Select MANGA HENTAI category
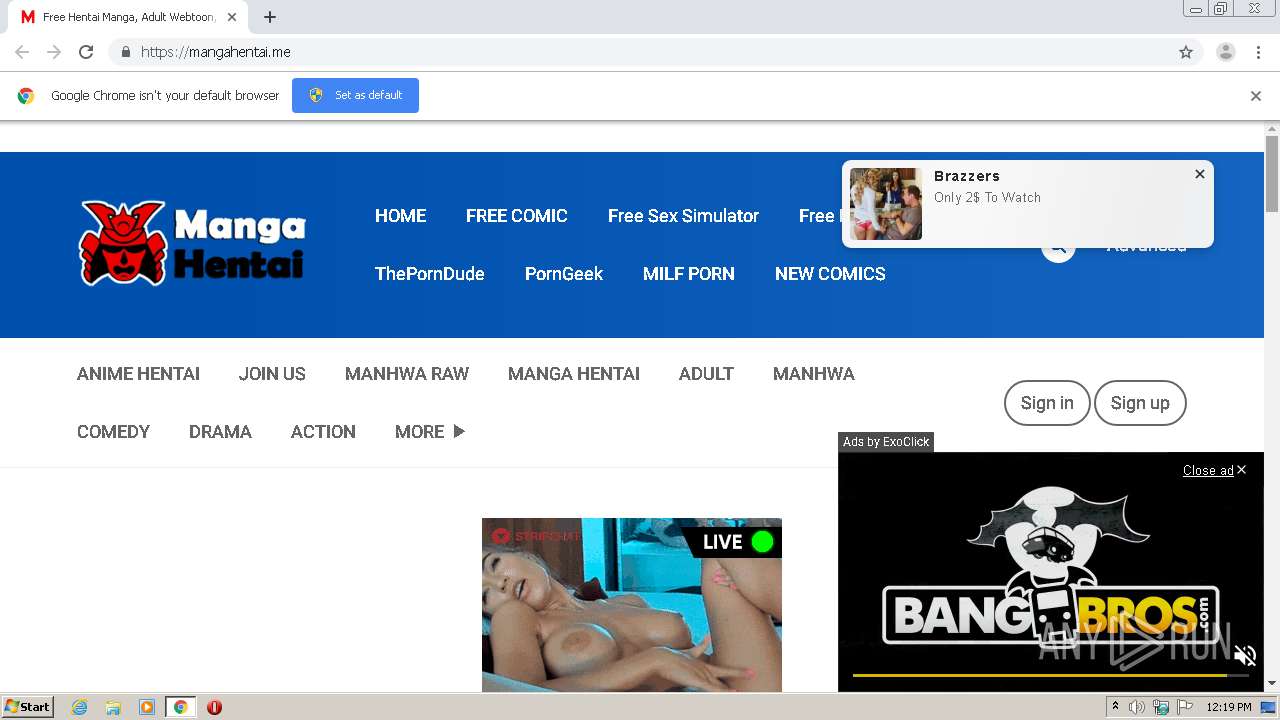This screenshot has height=720, width=1280. 574,374
